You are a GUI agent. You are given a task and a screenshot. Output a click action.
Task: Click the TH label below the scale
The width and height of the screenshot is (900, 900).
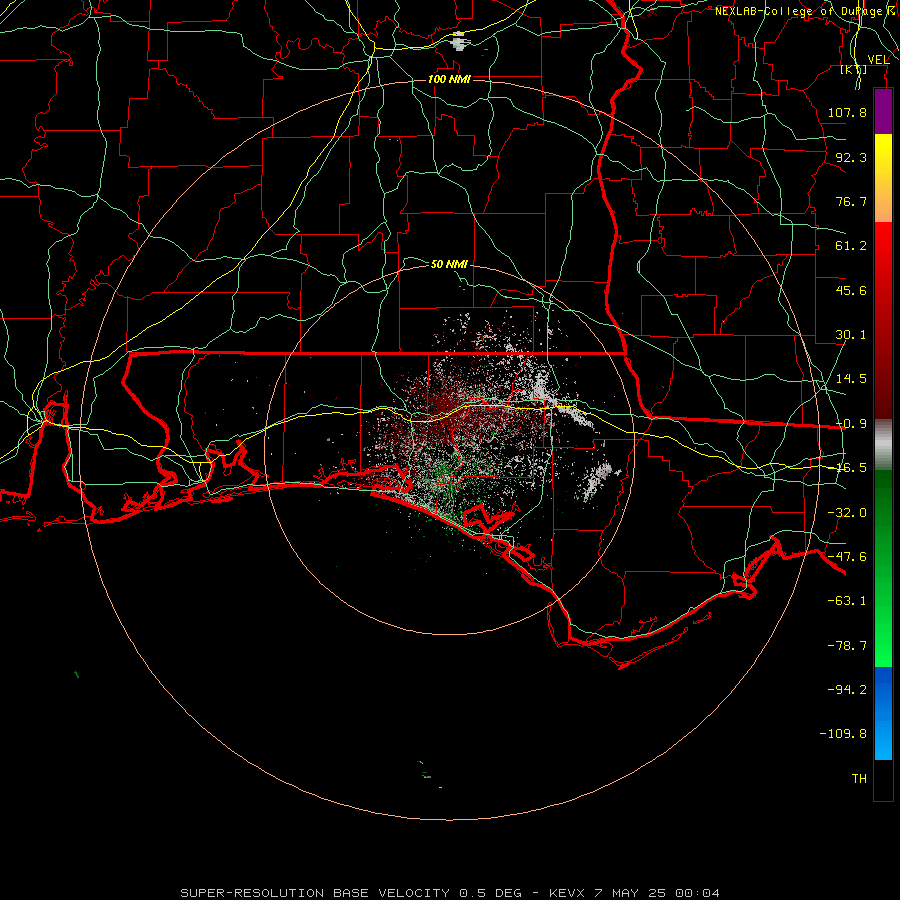(859, 779)
